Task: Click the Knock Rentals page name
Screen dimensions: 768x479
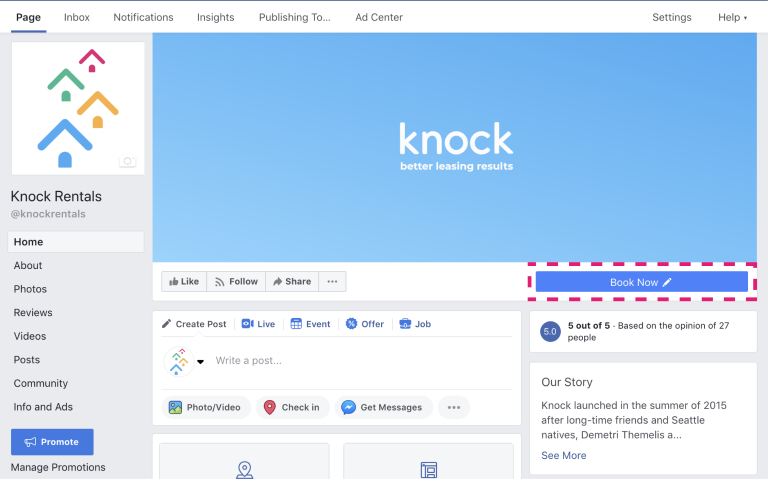Action: point(56,196)
